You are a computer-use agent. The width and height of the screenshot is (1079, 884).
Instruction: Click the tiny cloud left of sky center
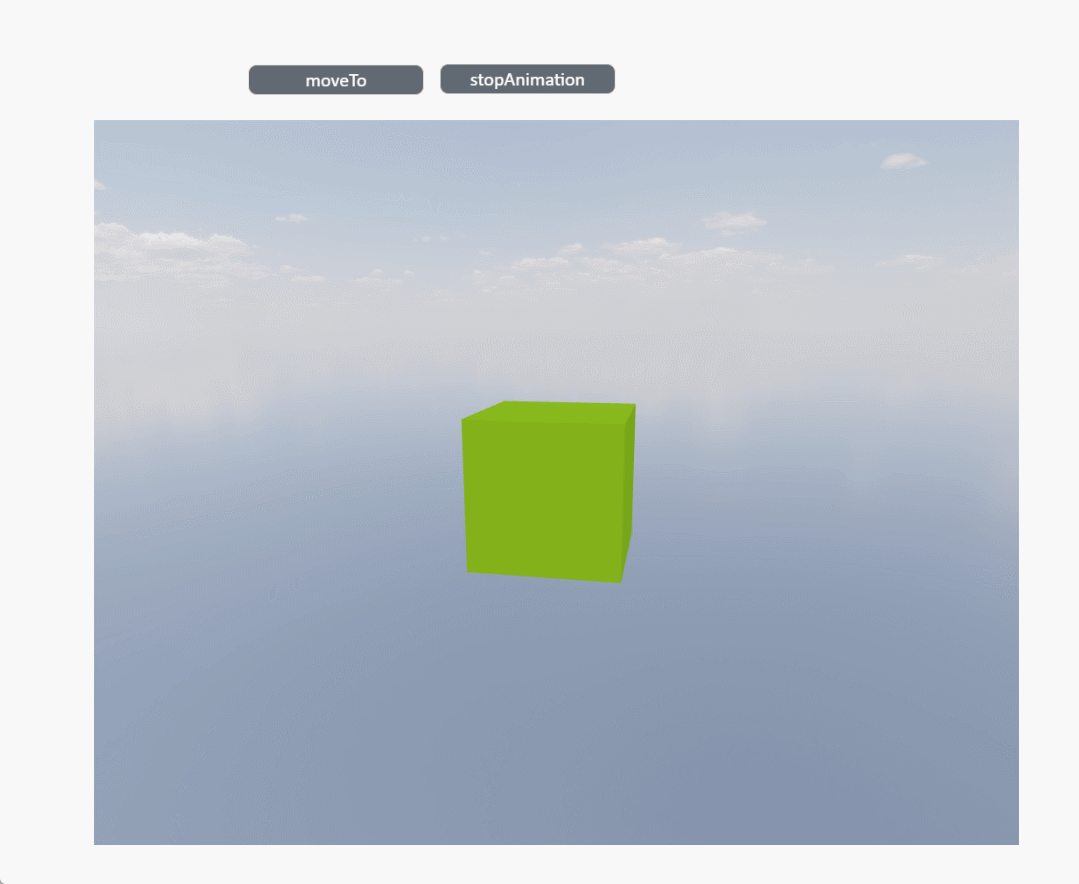tap(292, 217)
